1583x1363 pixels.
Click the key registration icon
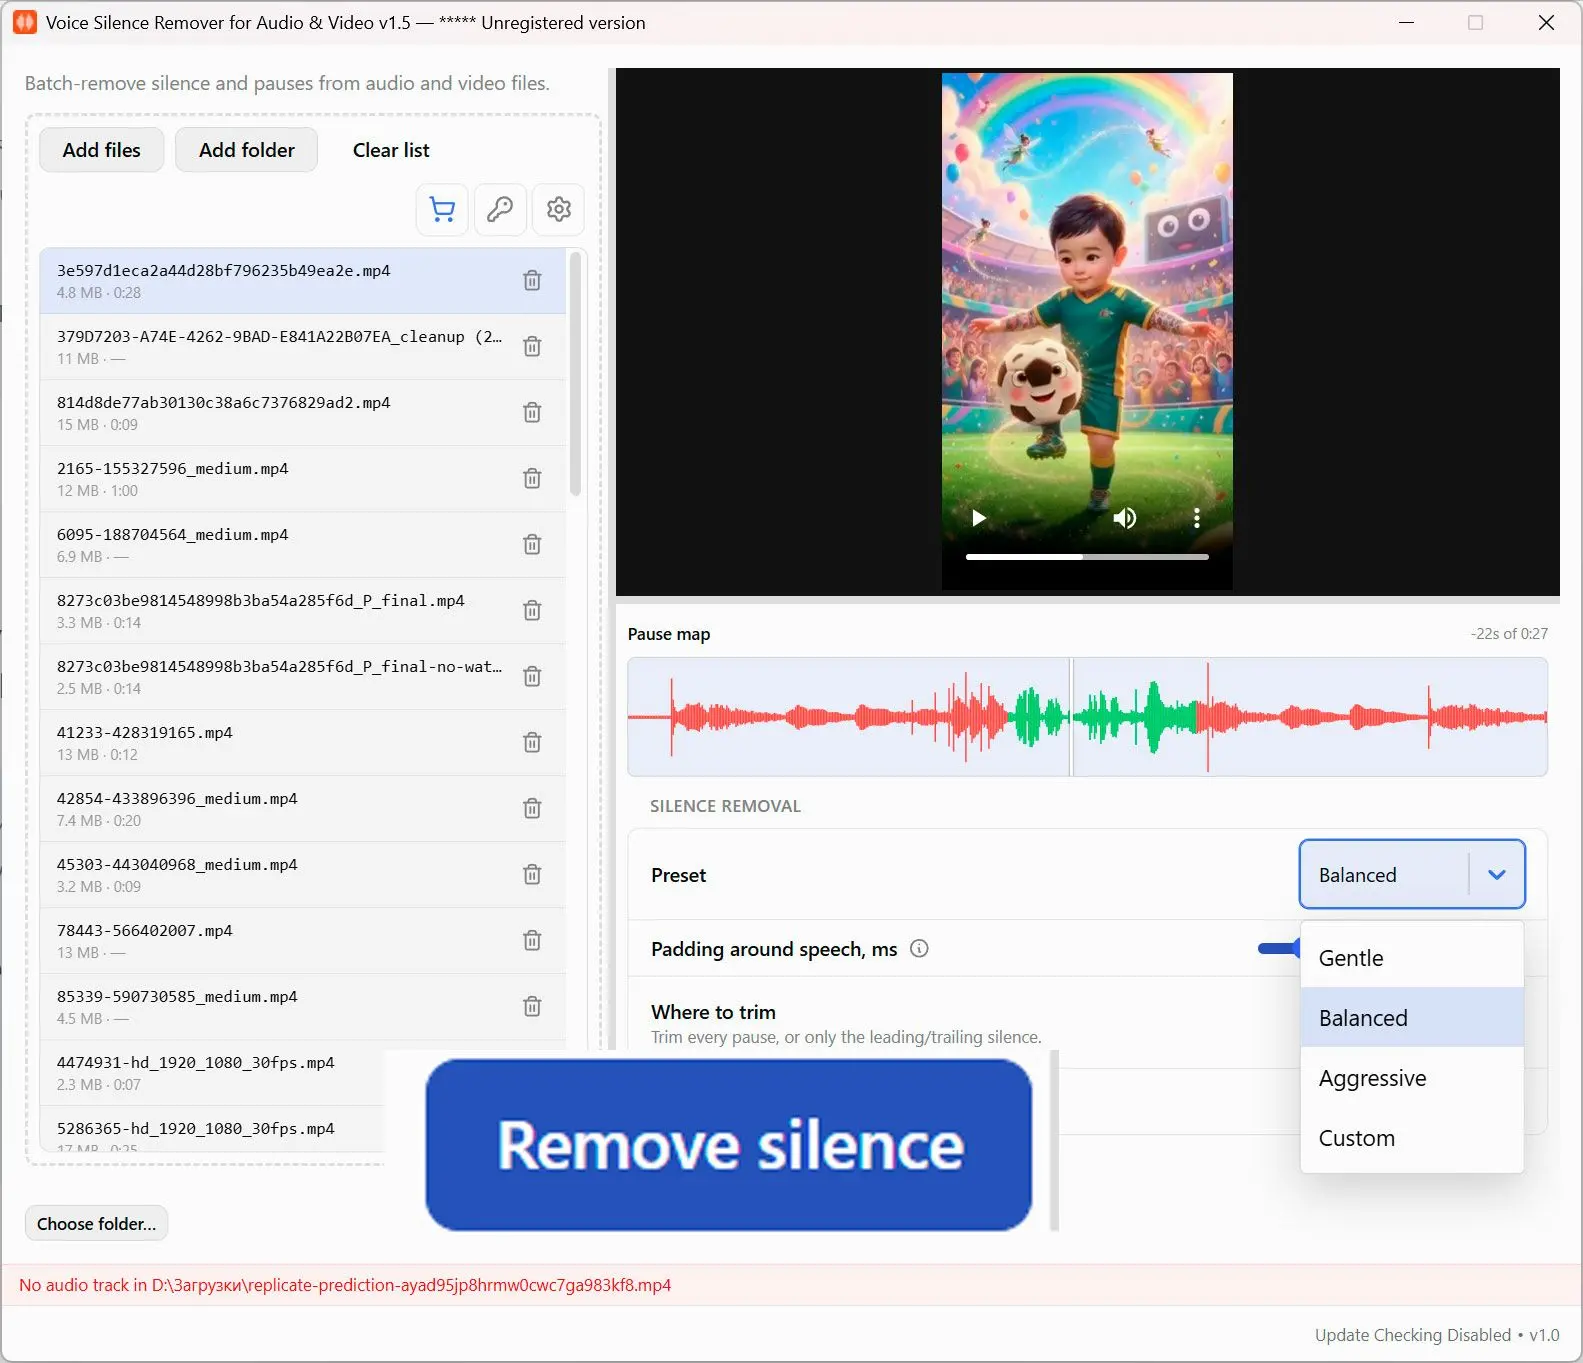coord(500,209)
